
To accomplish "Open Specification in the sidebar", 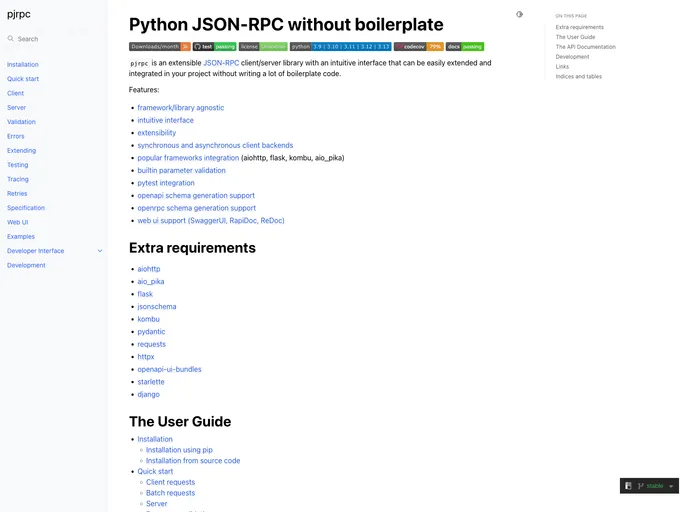I will click(x=26, y=208).
